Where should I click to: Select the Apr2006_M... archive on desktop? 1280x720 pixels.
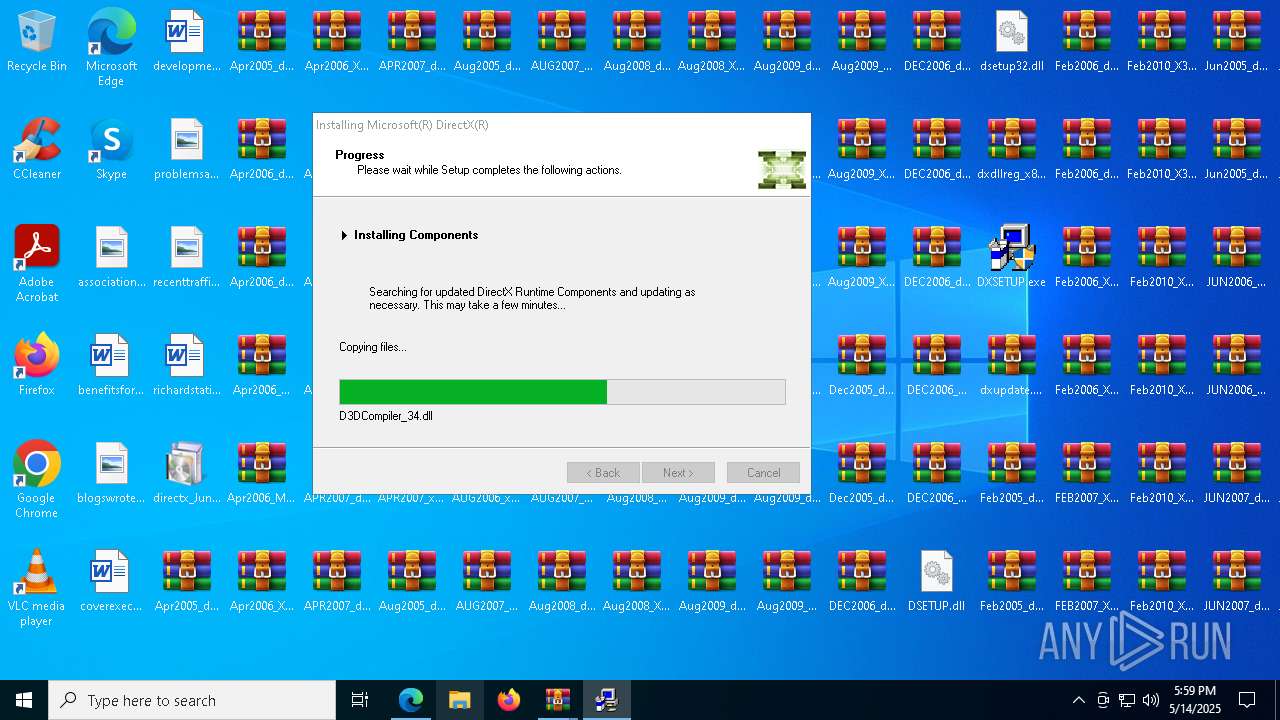click(x=261, y=474)
